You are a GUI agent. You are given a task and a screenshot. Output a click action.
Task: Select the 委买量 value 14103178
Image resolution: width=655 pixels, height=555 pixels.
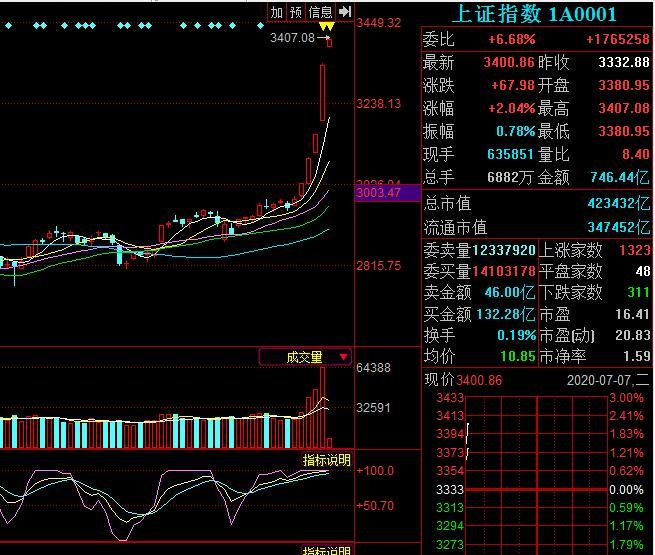[x=504, y=271]
